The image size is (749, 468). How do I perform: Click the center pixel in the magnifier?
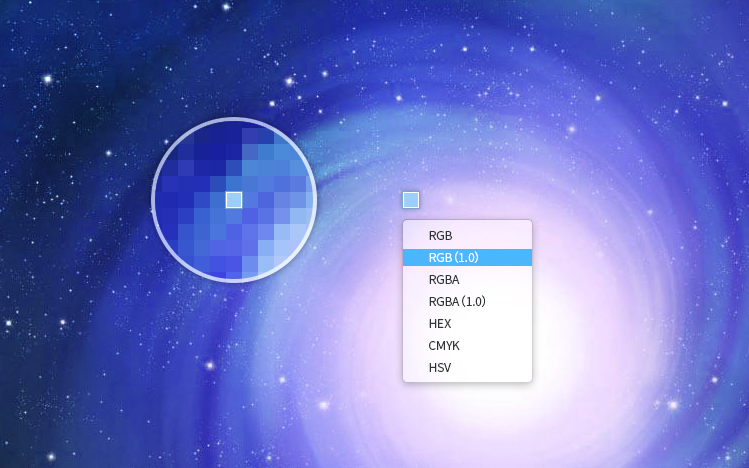click(234, 200)
